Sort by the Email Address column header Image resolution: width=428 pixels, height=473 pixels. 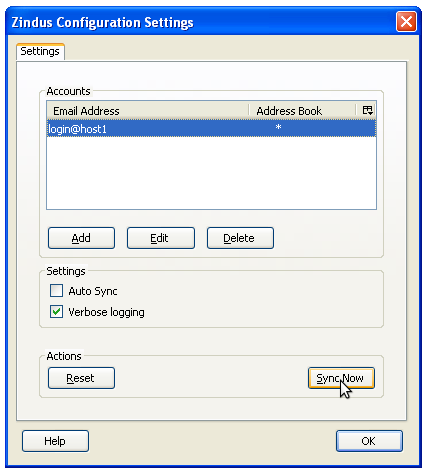coord(148,111)
